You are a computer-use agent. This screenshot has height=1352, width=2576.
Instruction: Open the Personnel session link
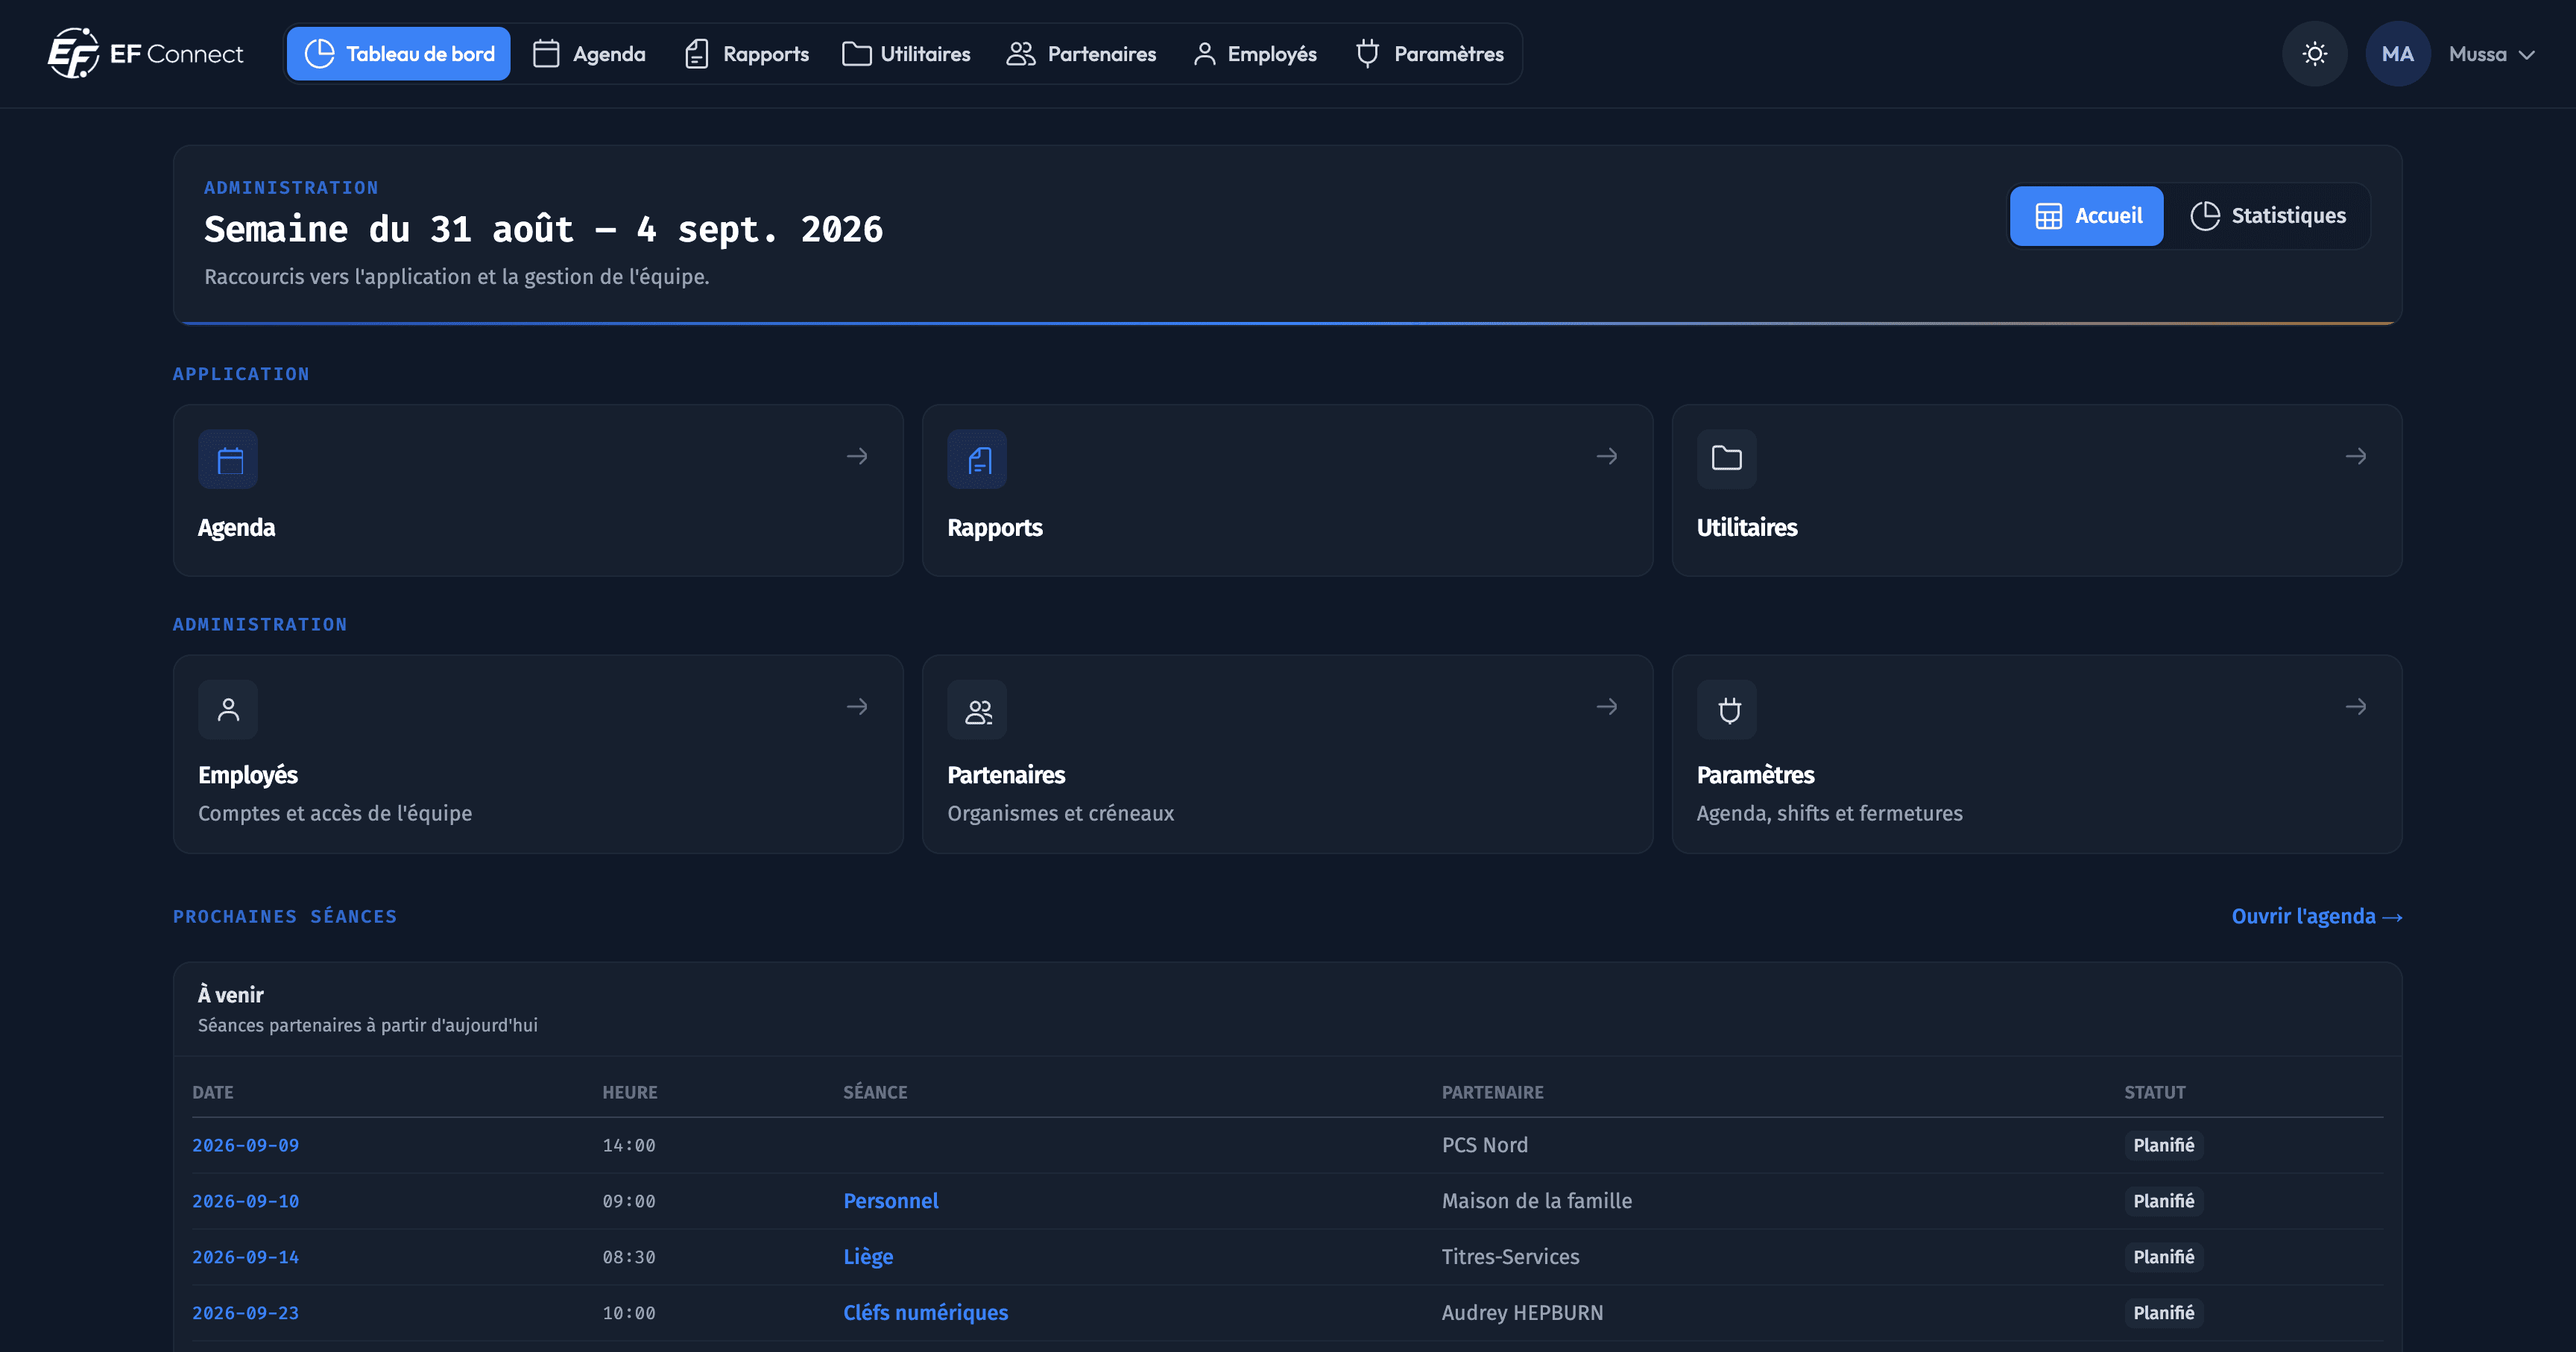pyautogui.click(x=890, y=1201)
